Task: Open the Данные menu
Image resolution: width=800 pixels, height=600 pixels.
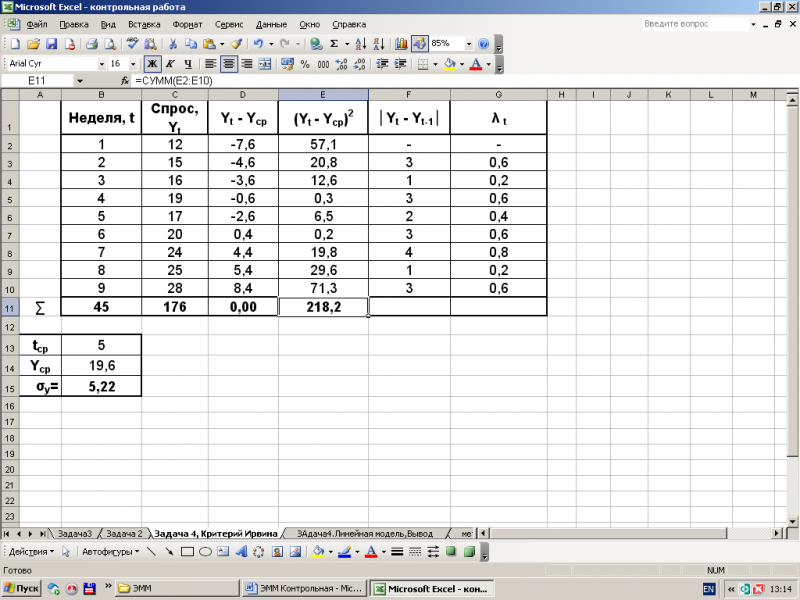Action: (271, 24)
